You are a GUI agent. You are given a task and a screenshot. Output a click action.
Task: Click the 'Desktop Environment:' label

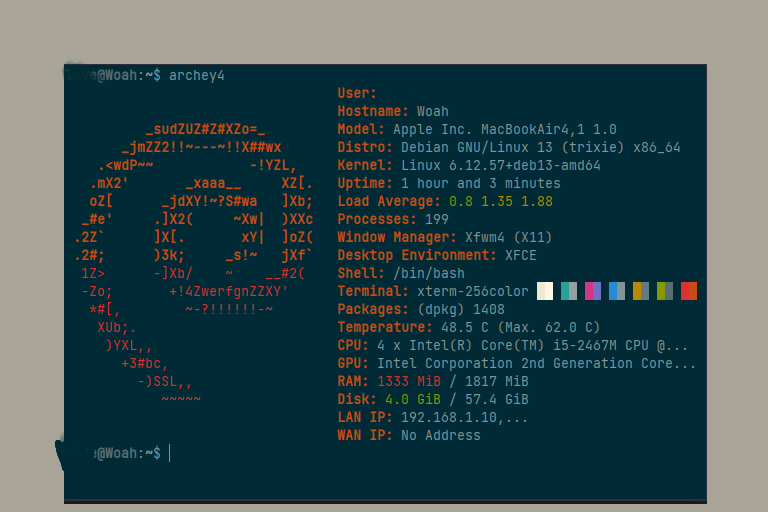417,255
